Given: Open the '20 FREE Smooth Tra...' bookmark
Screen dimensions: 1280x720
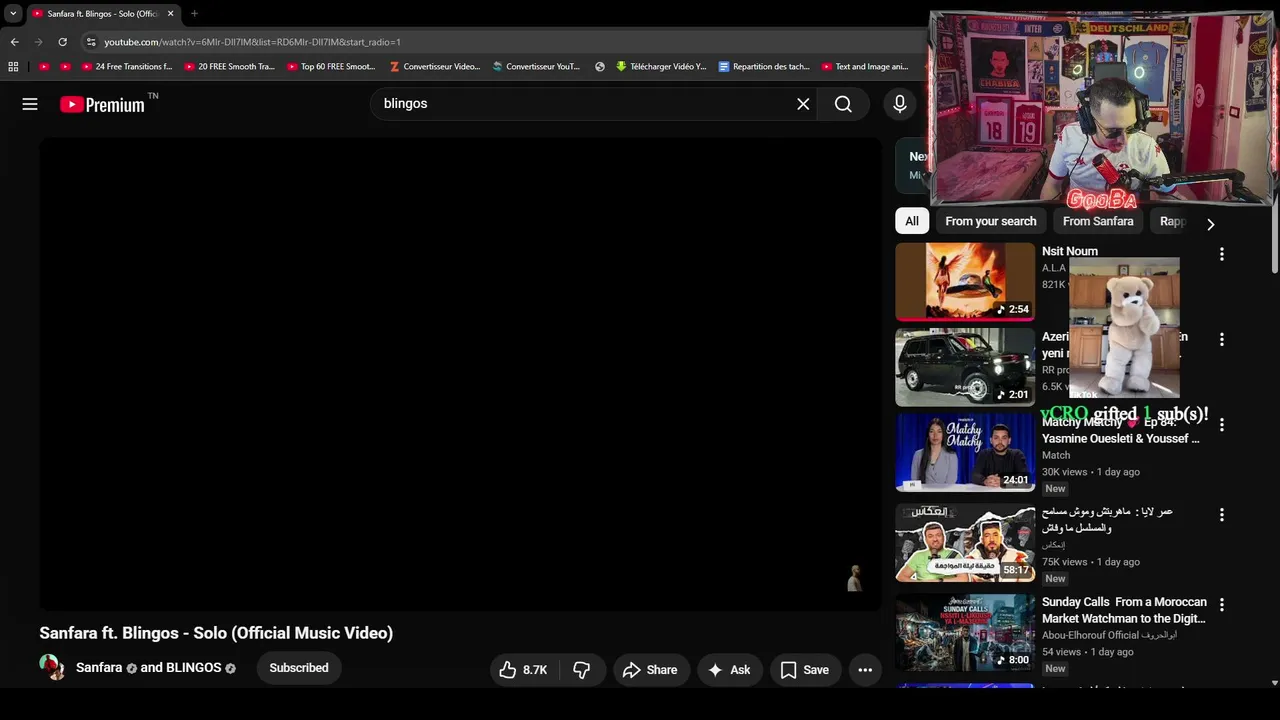Looking at the screenshot, I should [229, 67].
